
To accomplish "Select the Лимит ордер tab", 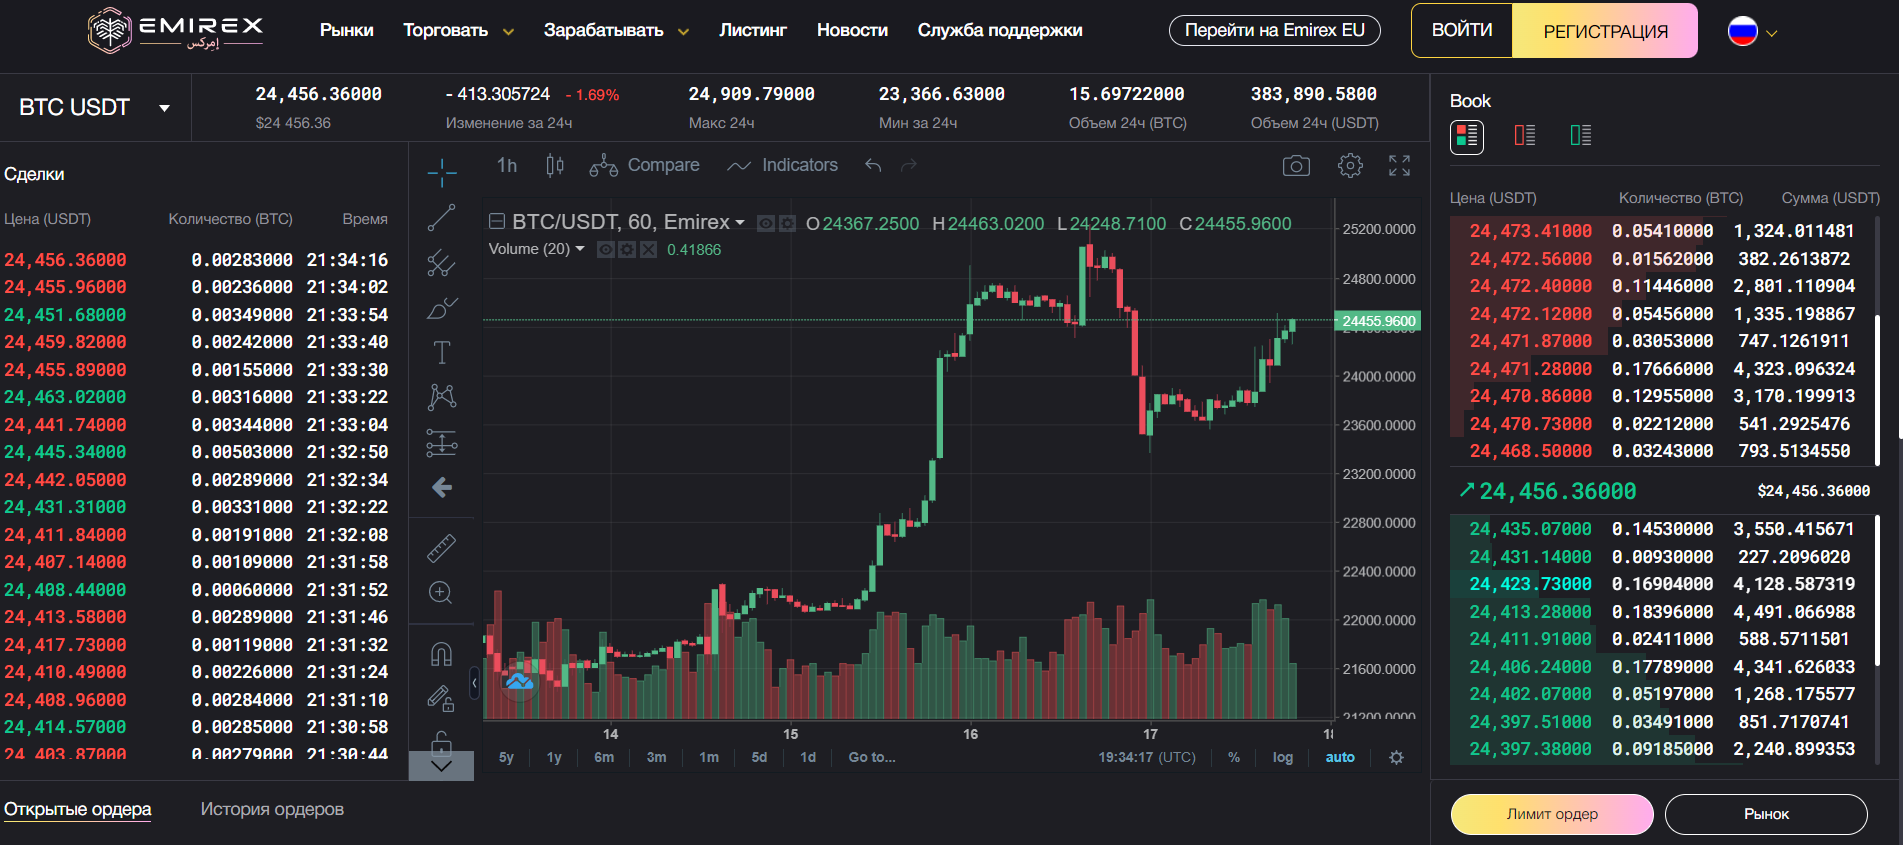I will [1552, 814].
